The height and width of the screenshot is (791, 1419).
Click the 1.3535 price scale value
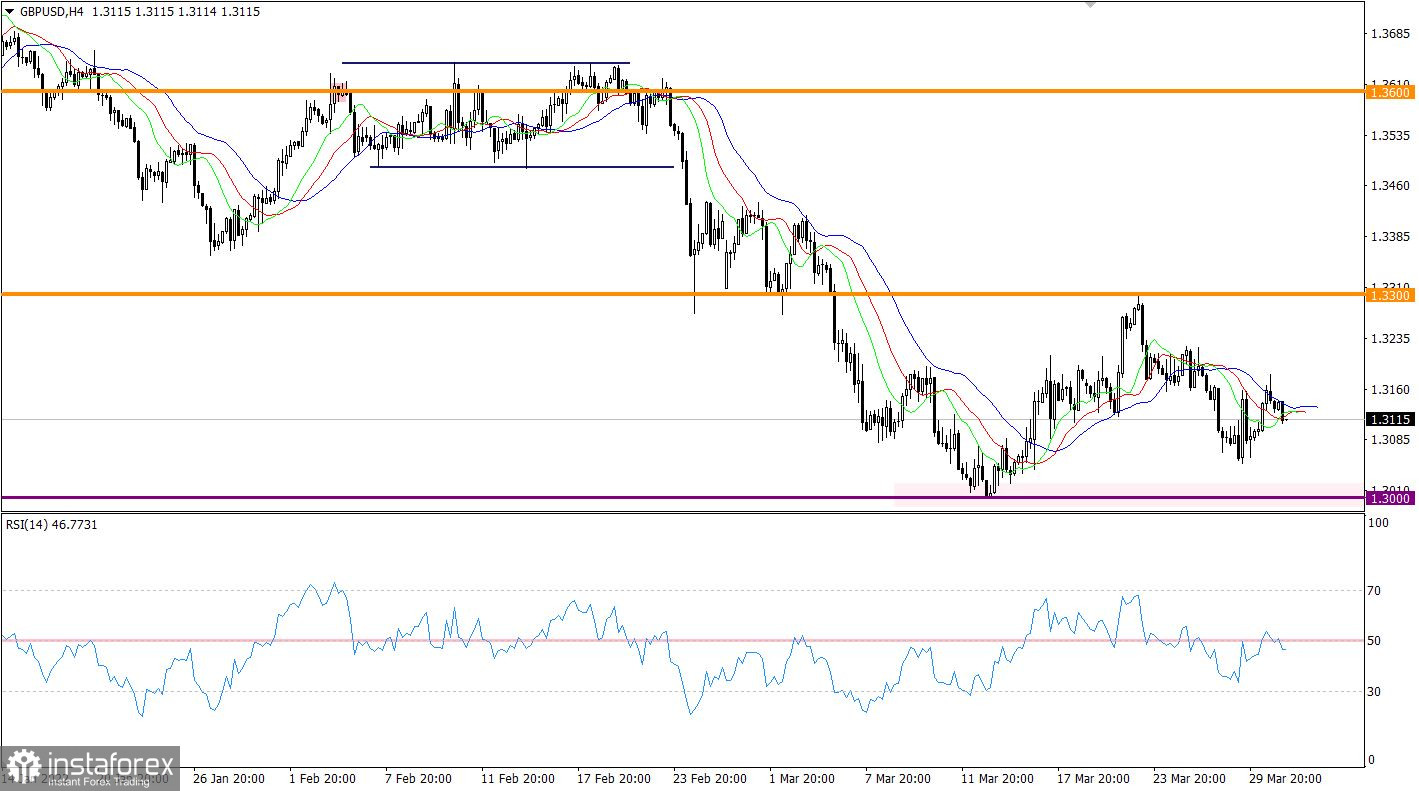tap(1391, 135)
